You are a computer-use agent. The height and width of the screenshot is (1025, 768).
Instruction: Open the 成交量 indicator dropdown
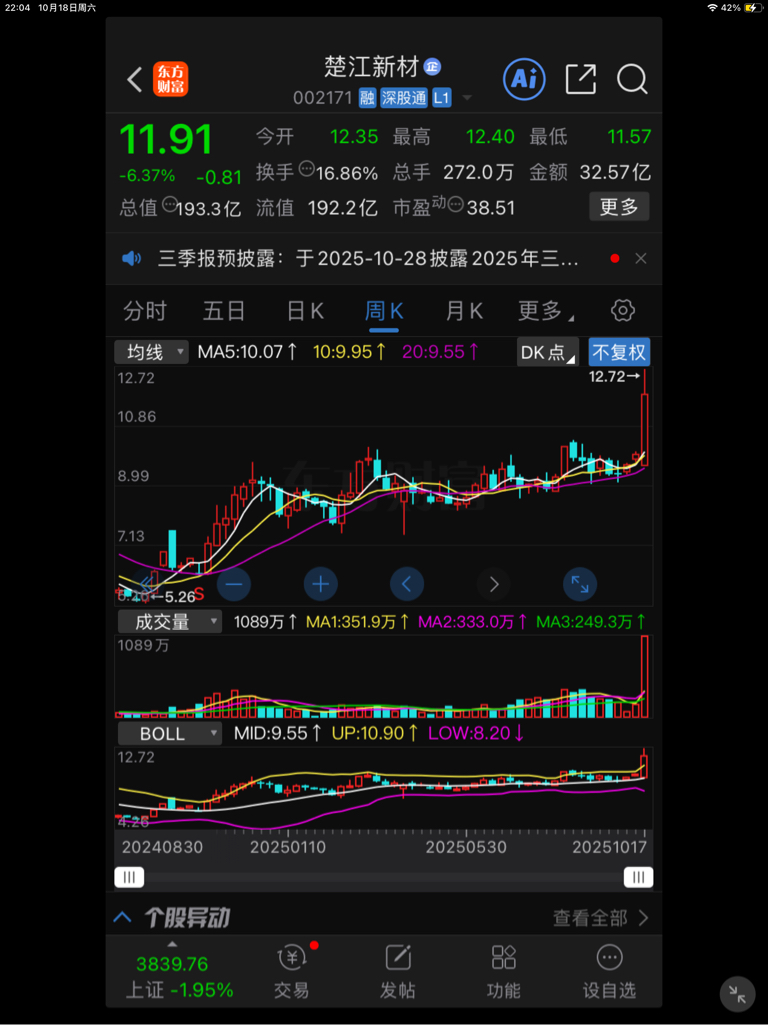click(x=169, y=622)
